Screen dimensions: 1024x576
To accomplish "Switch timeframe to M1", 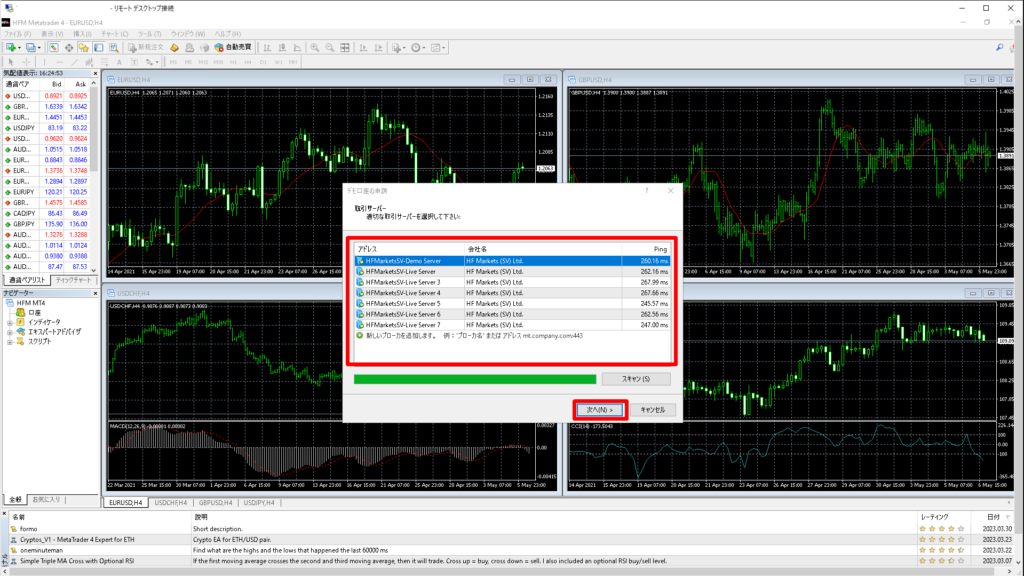I will 173,62.
